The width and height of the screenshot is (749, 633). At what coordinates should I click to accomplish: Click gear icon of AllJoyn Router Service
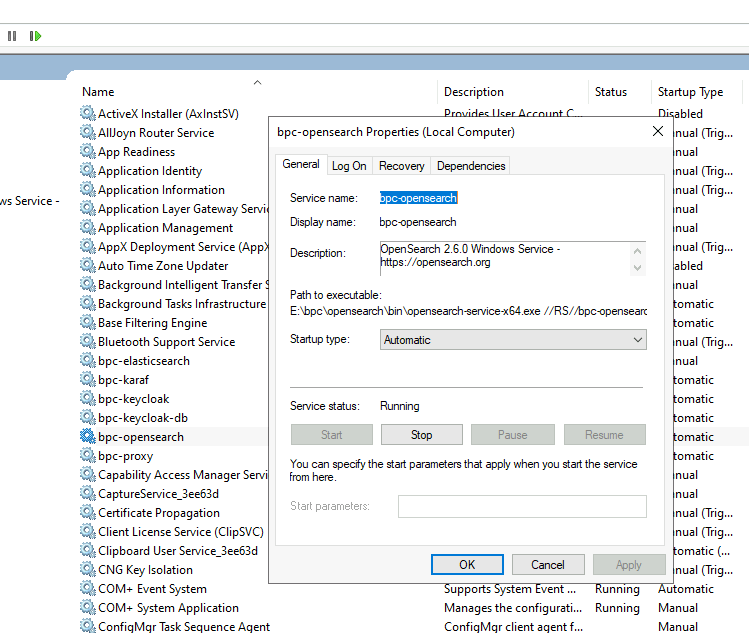[87, 132]
